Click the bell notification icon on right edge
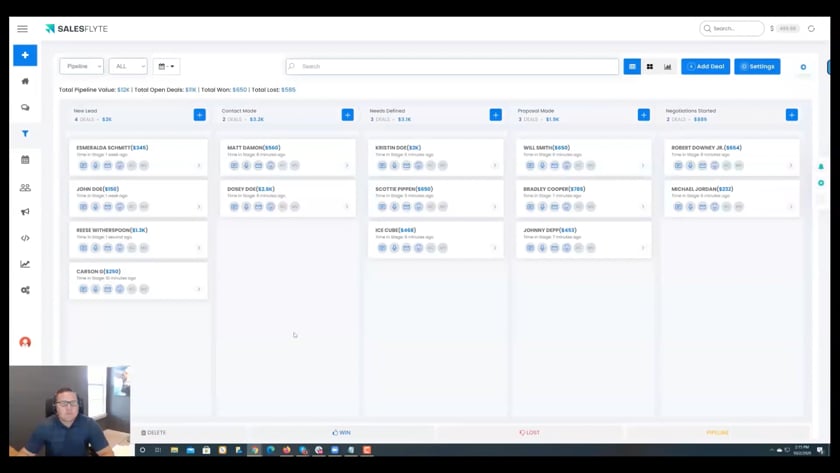The height and width of the screenshot is (473, 840). click(x=821, y=167)
